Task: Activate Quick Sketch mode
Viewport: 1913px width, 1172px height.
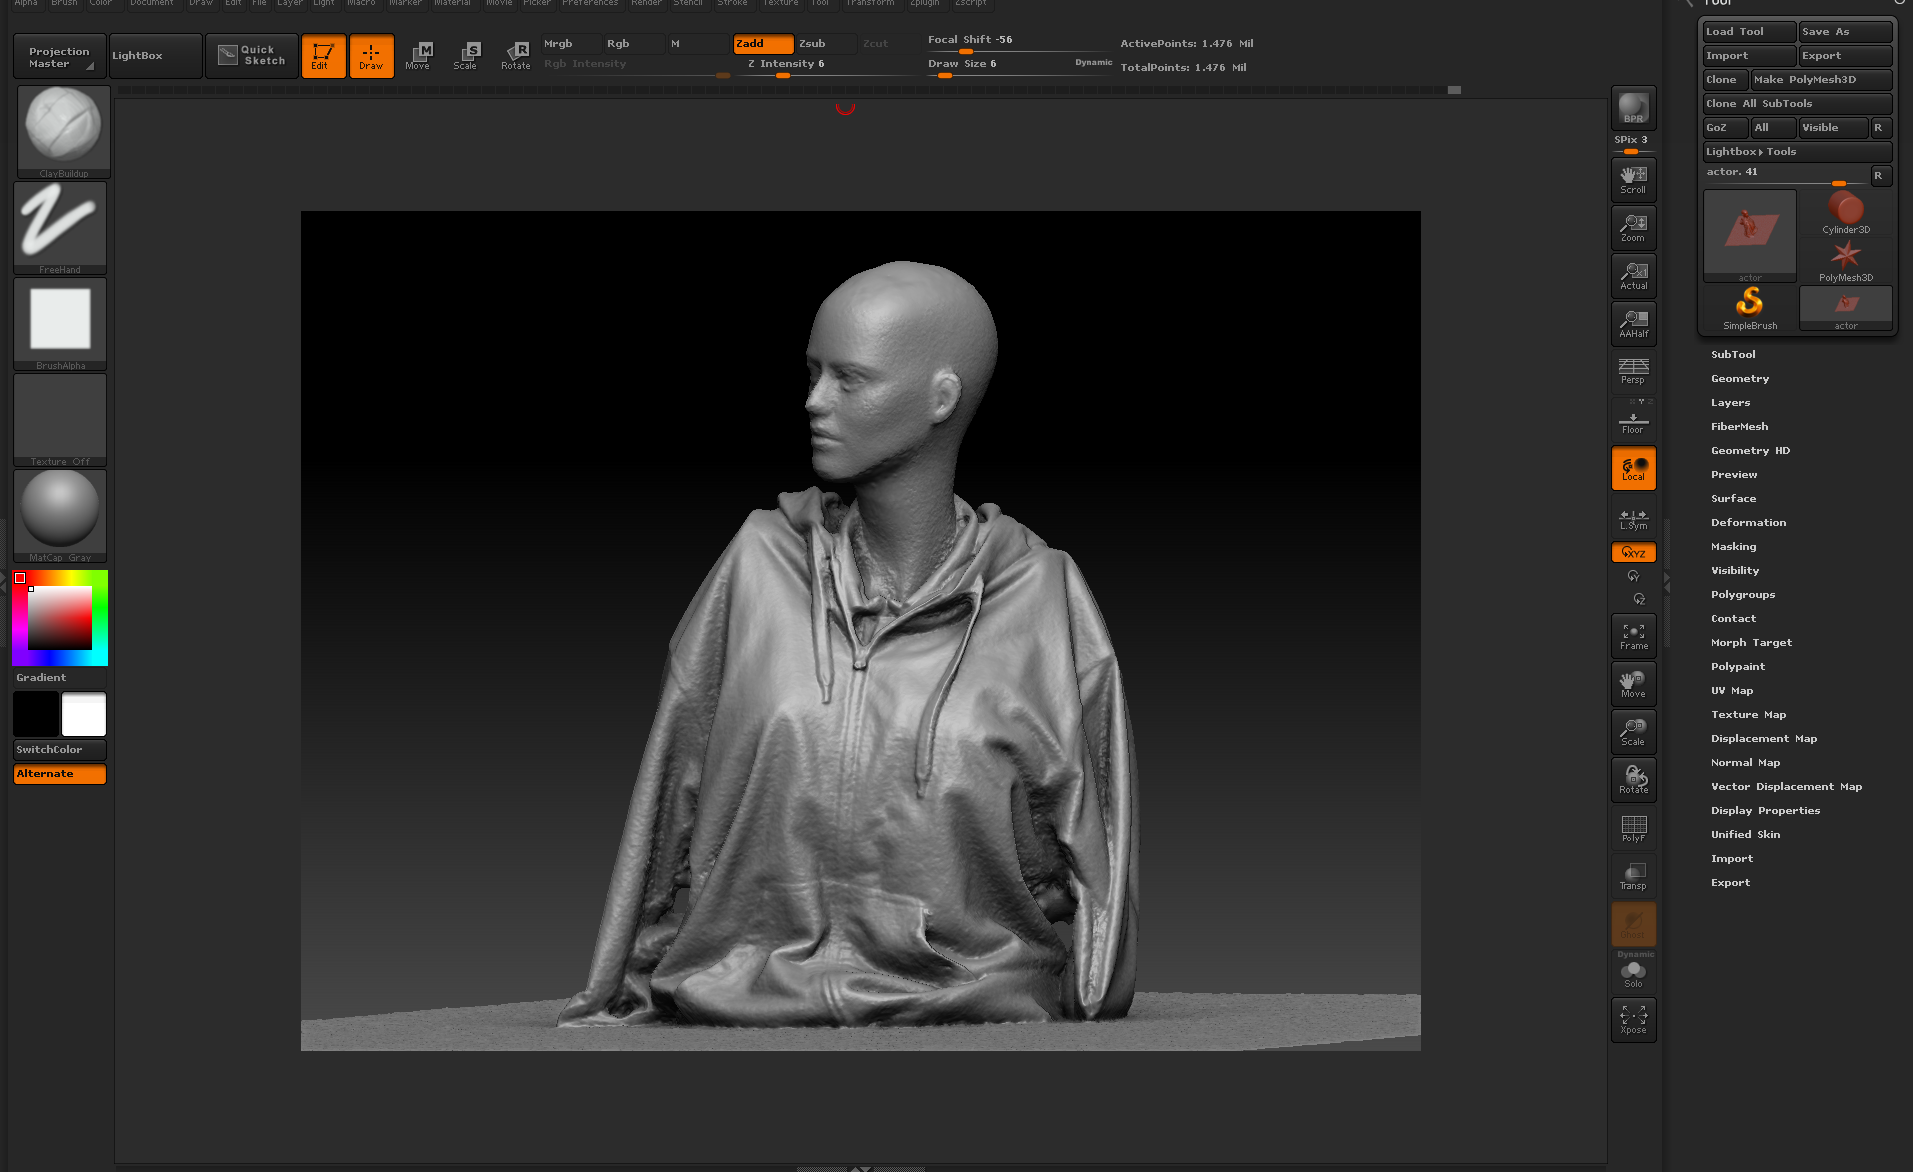Action: [x=252, y=55]
